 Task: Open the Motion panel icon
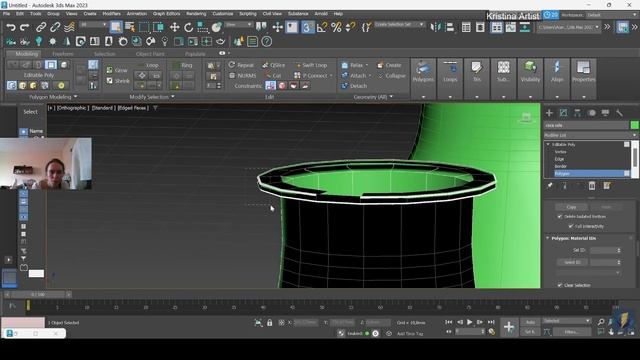pyautogui.click(x=591, y=113)
